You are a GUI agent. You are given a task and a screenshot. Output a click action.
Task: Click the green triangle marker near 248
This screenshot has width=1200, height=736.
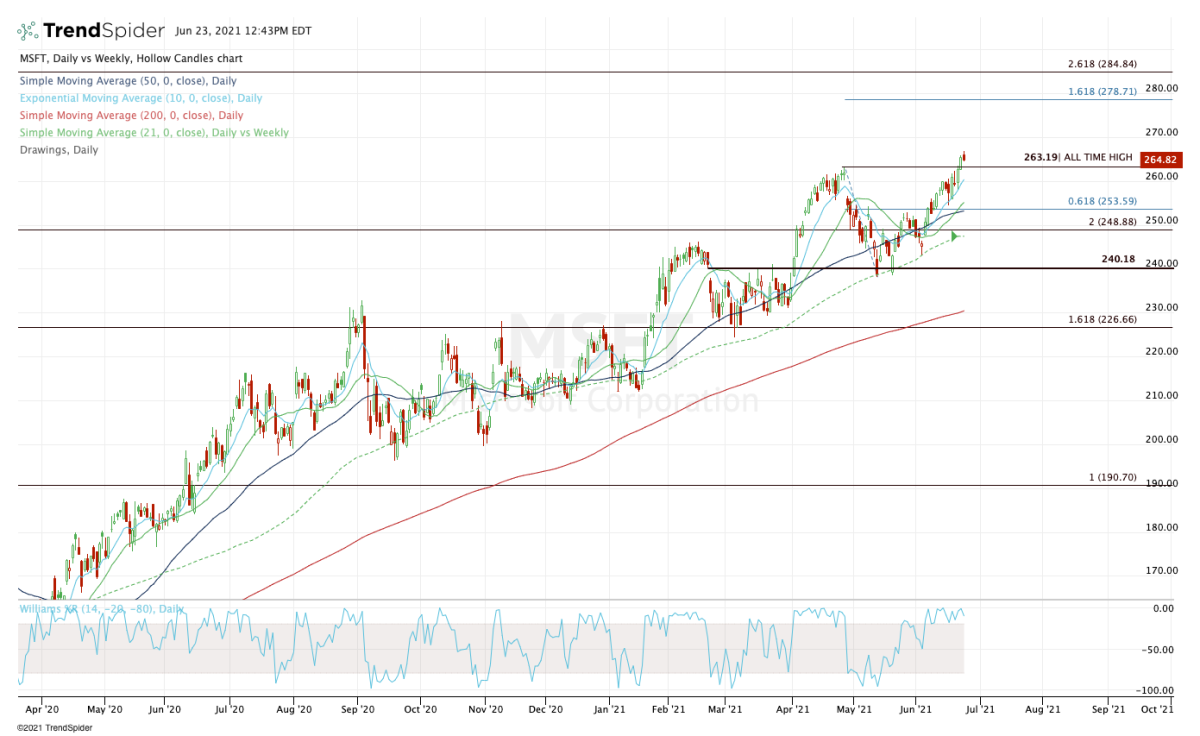pyautogui.click(x=955, y=237)
